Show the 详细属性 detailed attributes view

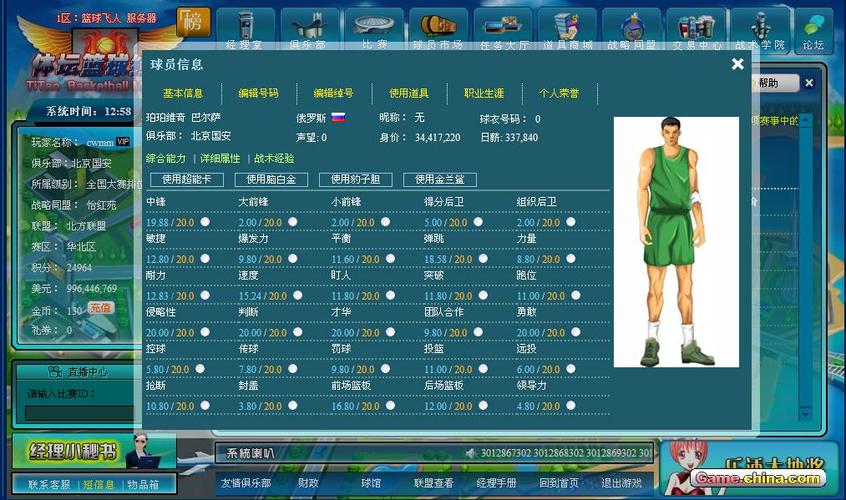[219, 158]
